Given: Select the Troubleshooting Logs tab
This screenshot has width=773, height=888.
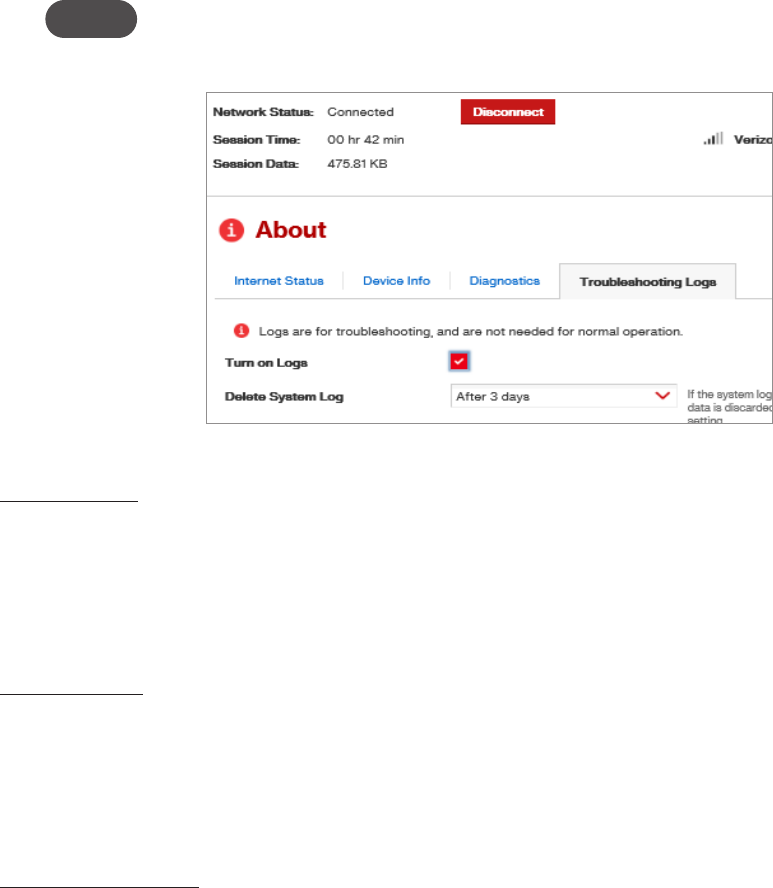Looking at the screenshot, I should pos(648,281).
